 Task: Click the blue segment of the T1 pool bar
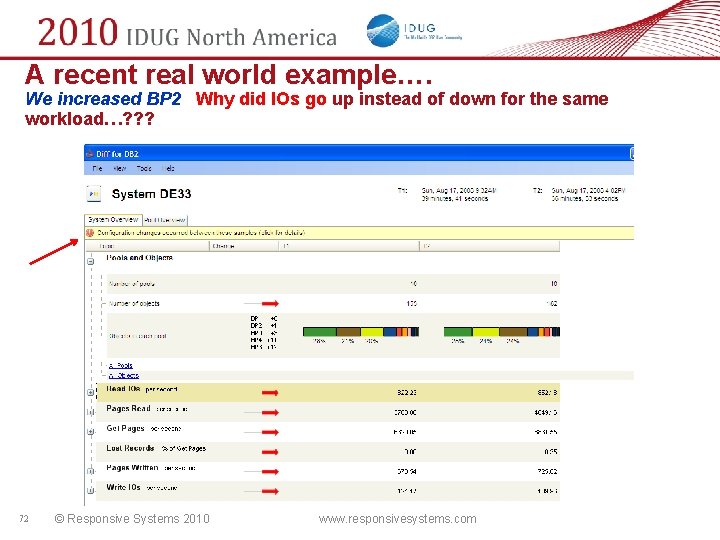389,332
